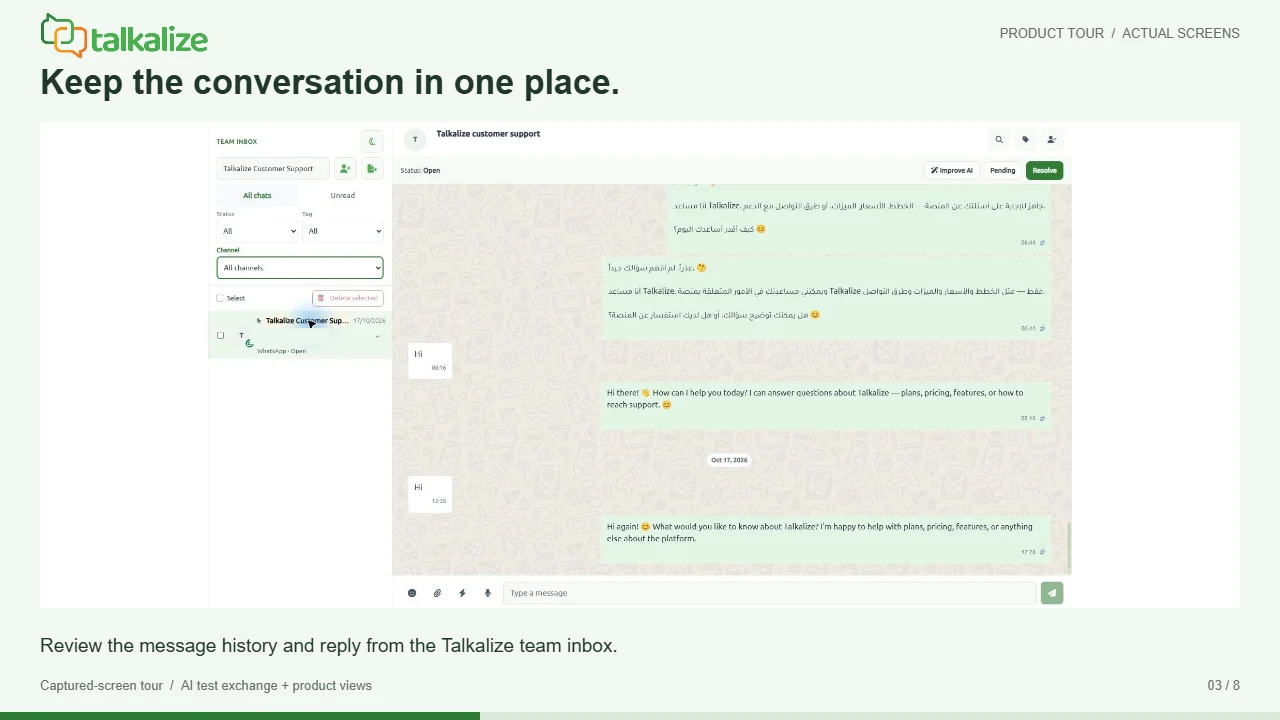Open the Talkalize Customer Sup... chat row
This screenshot has height=720, width=1280.
click(300, 335)
